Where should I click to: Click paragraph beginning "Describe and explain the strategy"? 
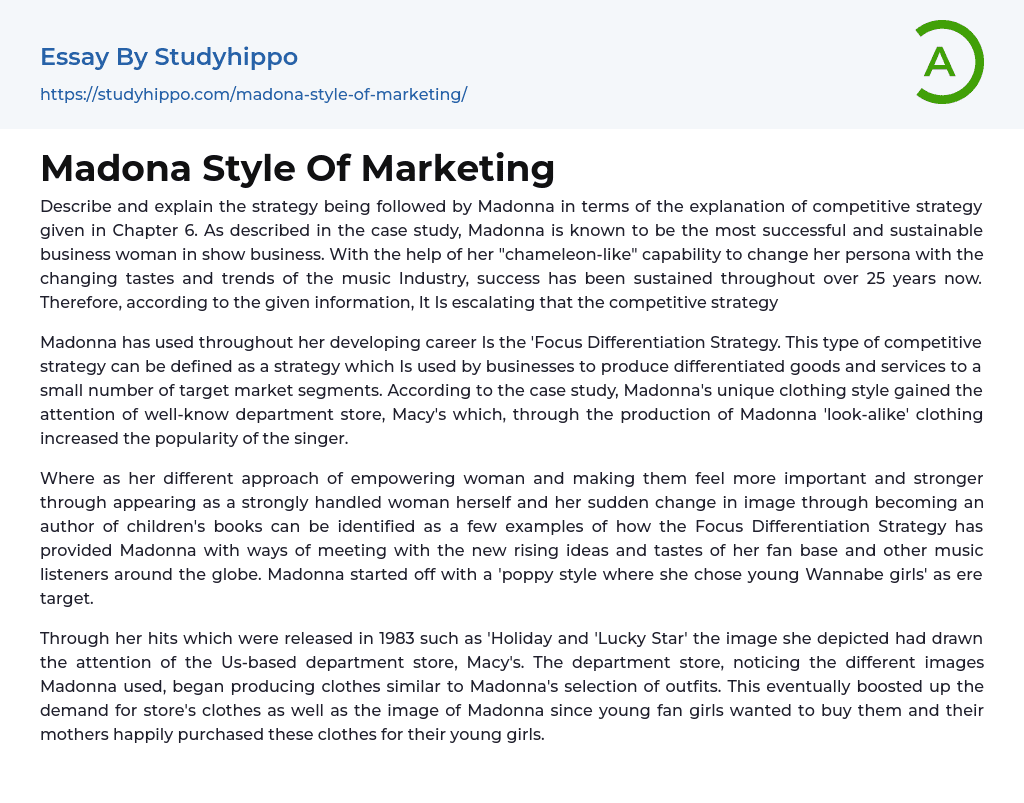tap(511, 254)
